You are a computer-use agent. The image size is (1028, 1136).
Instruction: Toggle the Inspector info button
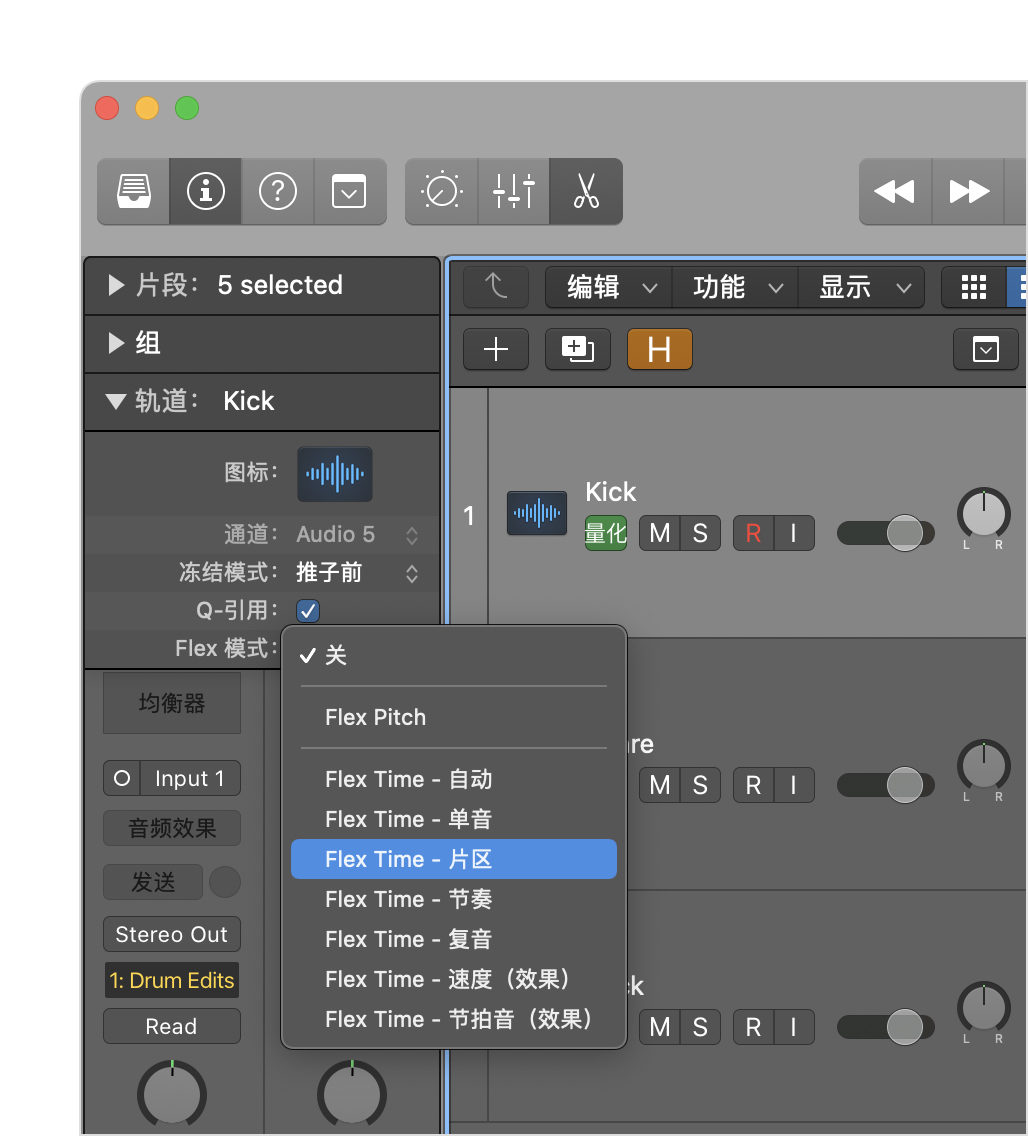[x=205, y=191]
